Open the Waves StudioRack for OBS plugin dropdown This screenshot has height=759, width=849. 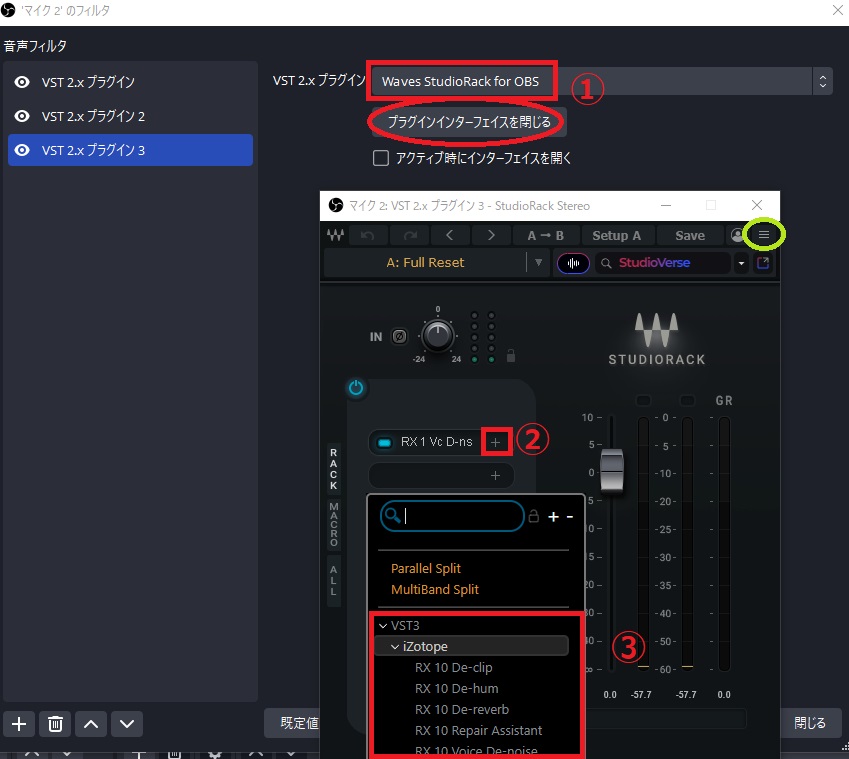(601, 81)
